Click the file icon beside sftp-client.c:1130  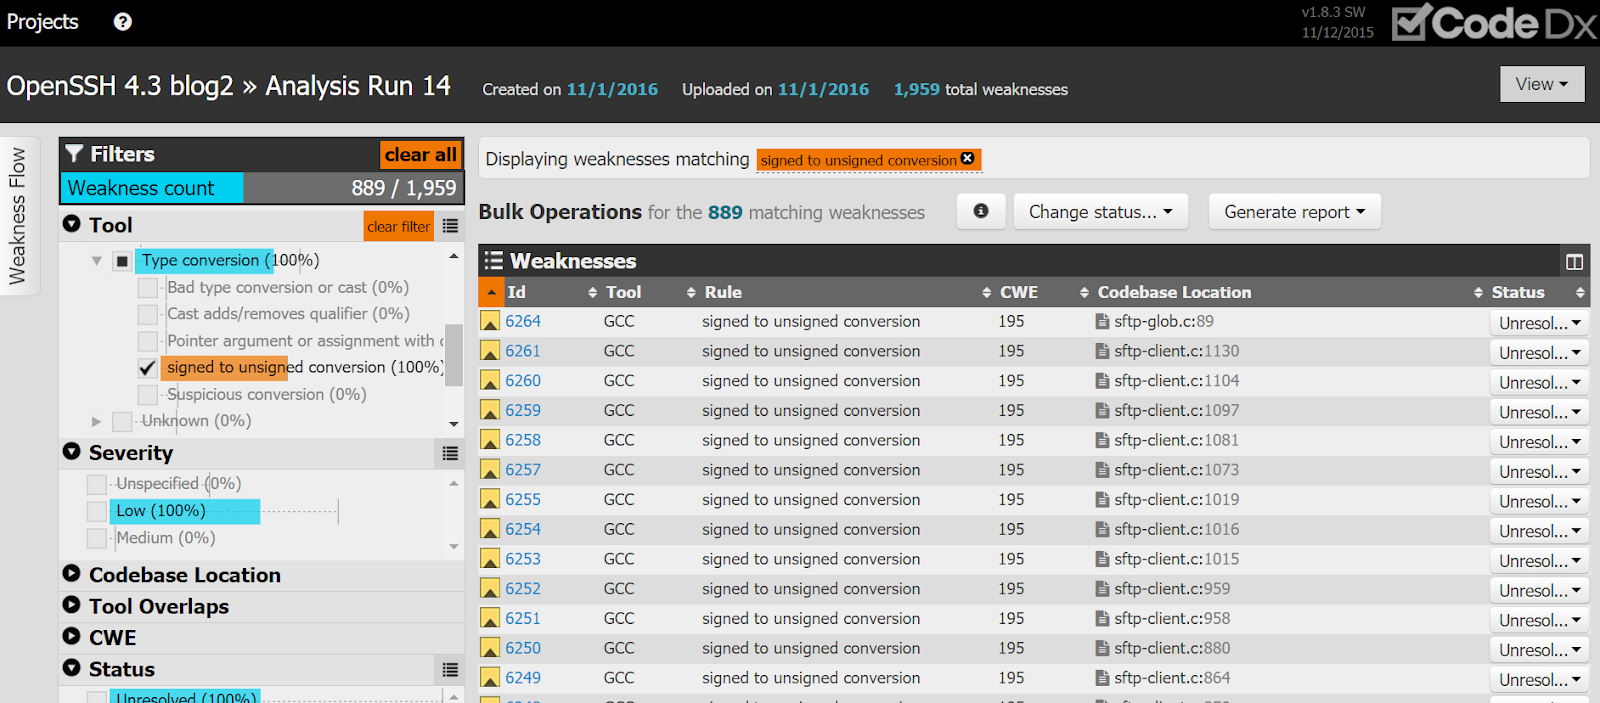pos(1102,351)
